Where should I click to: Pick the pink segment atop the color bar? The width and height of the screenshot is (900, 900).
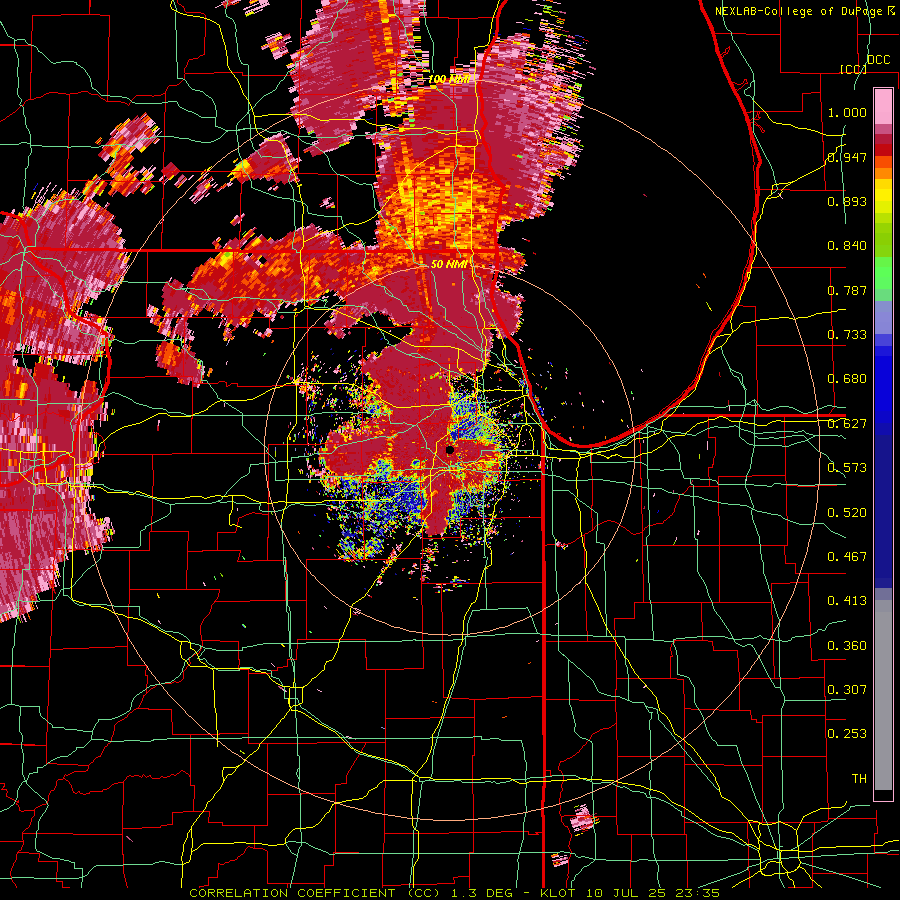click(883, 106)
